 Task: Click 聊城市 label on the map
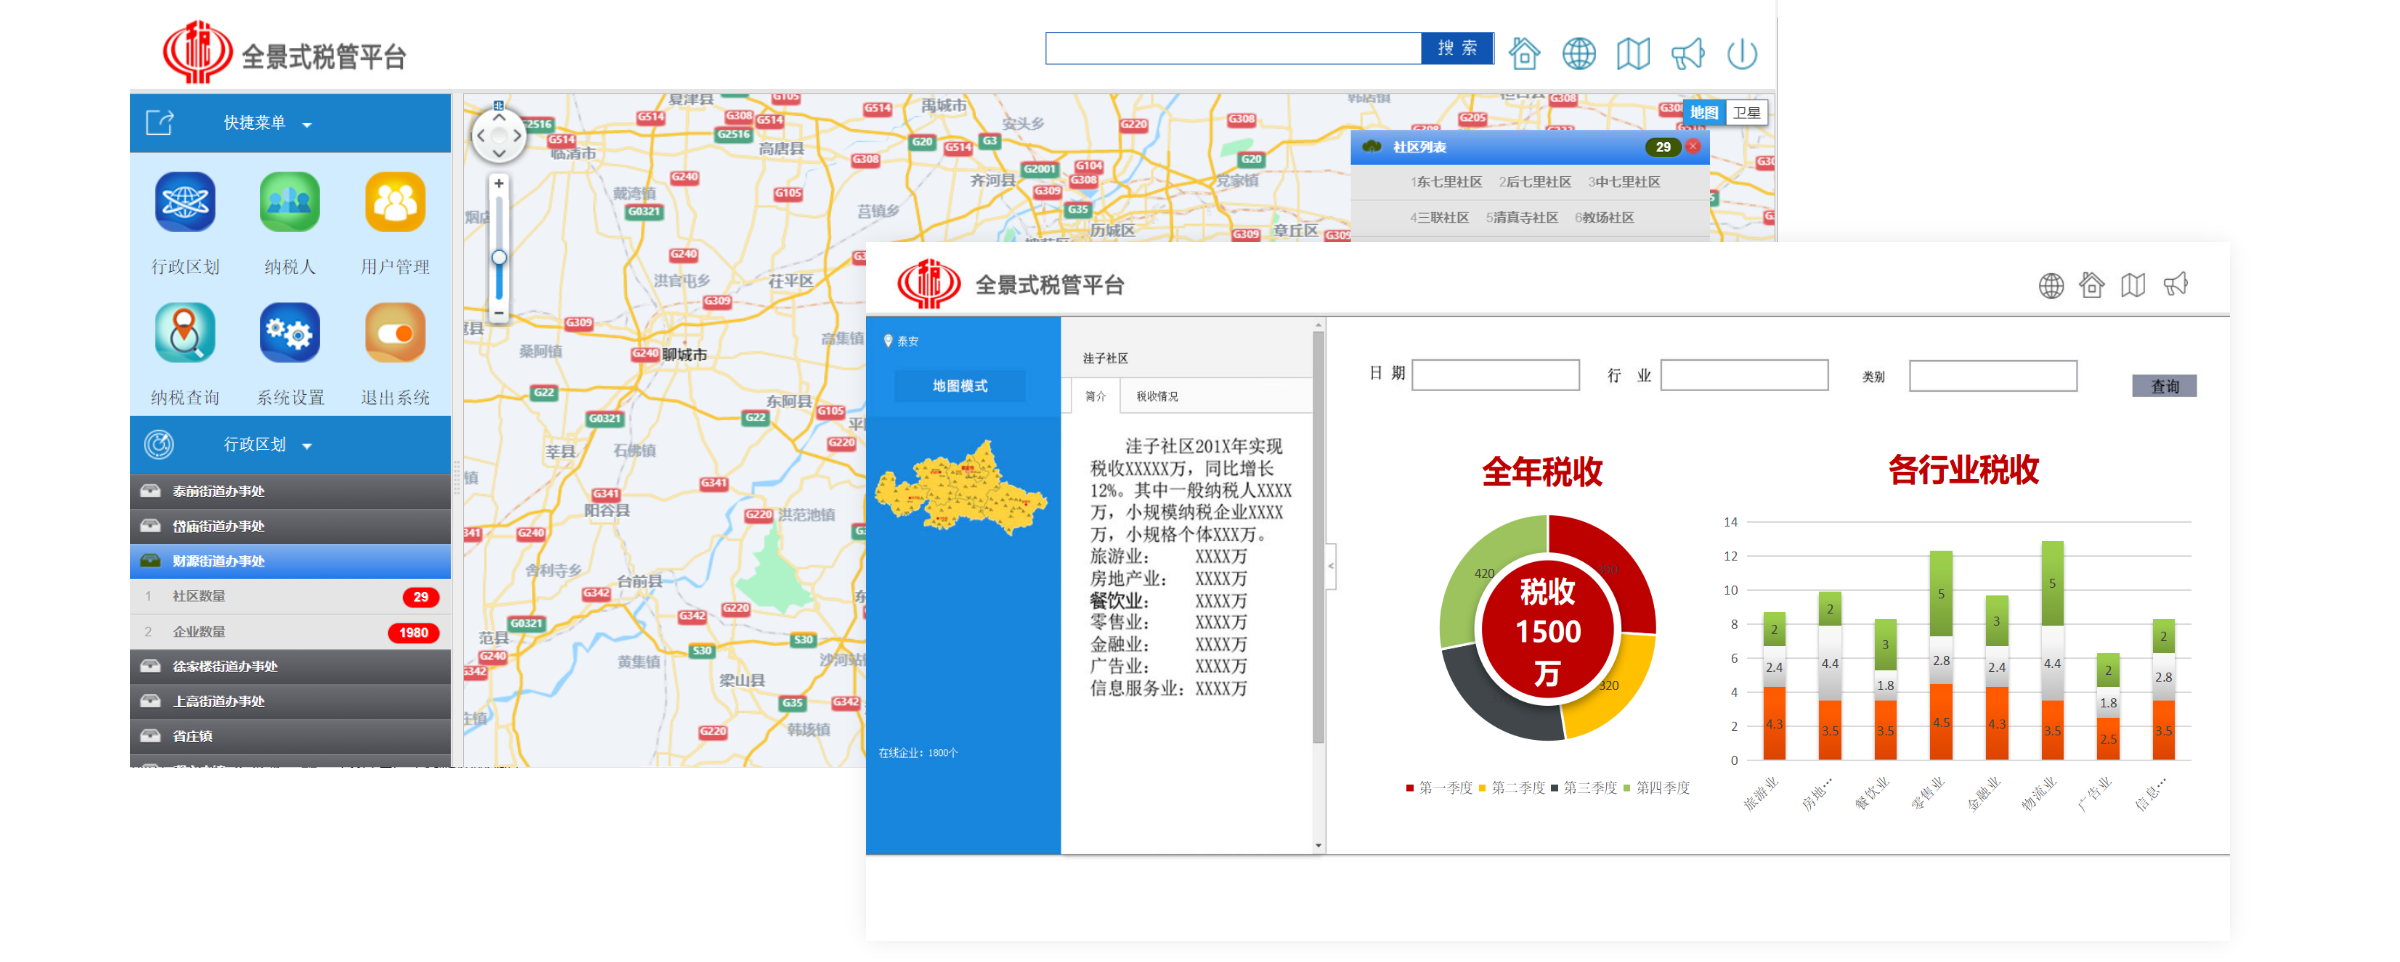tap(685, 355)
